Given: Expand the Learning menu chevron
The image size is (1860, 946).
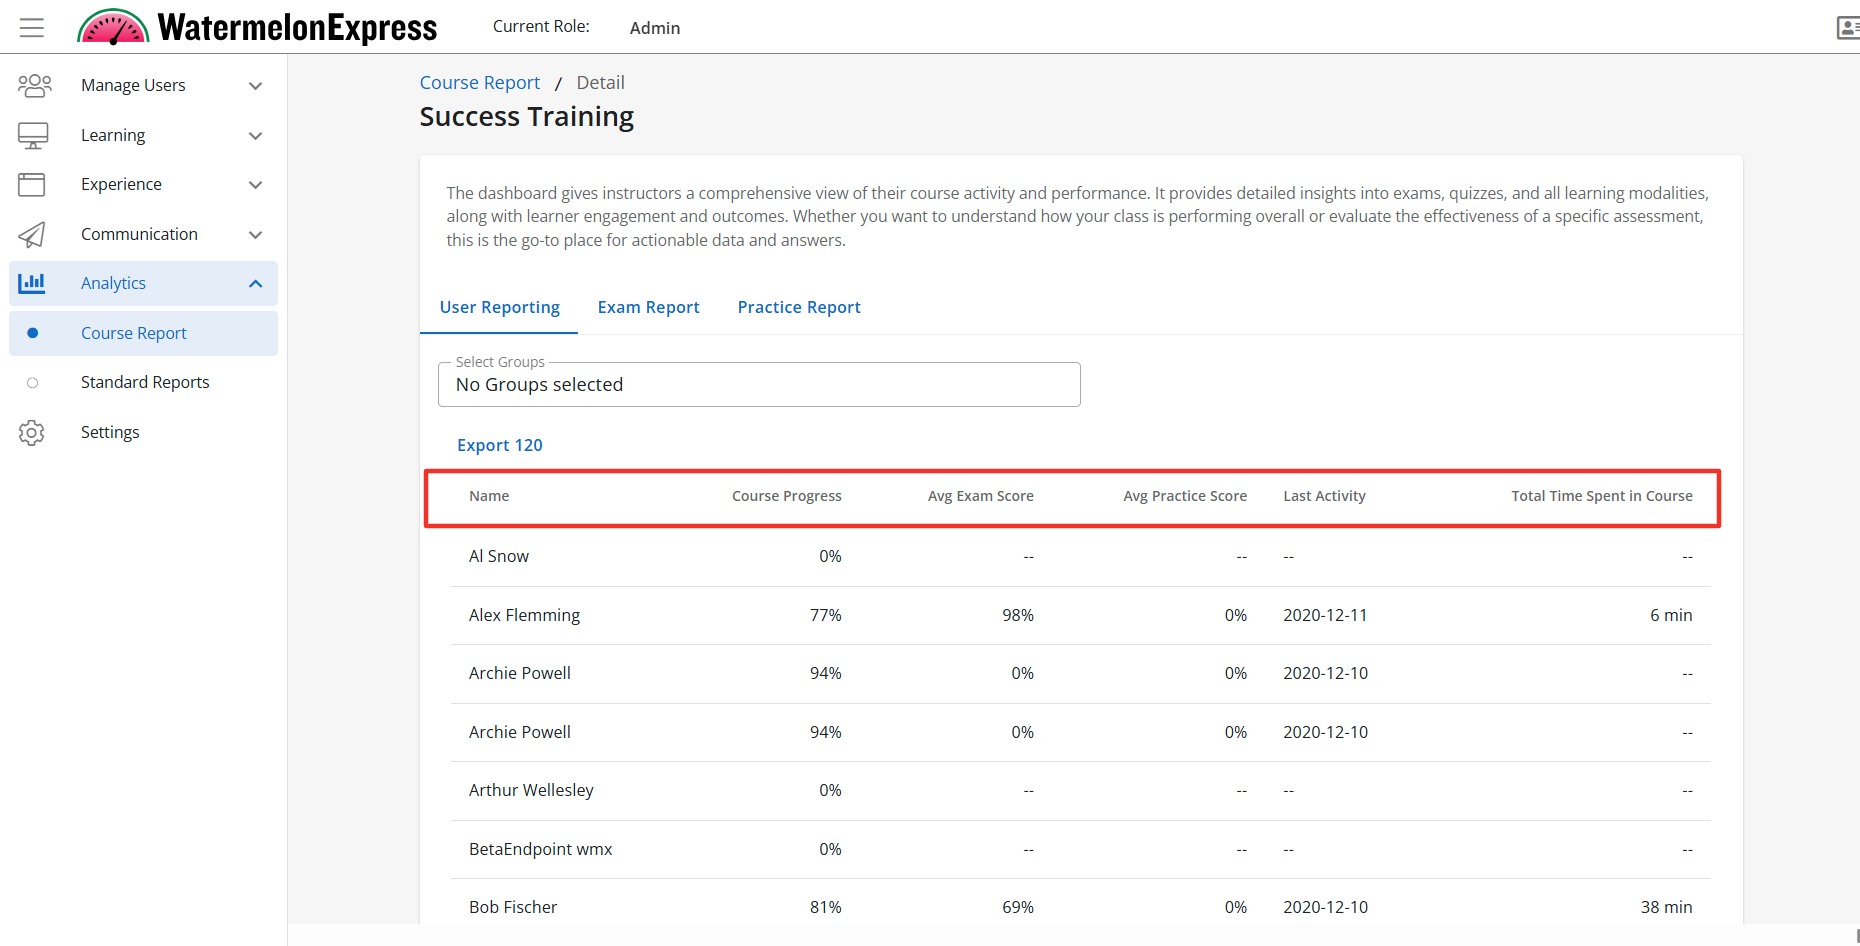Looking at the screenshot, I should pos(255,135).
